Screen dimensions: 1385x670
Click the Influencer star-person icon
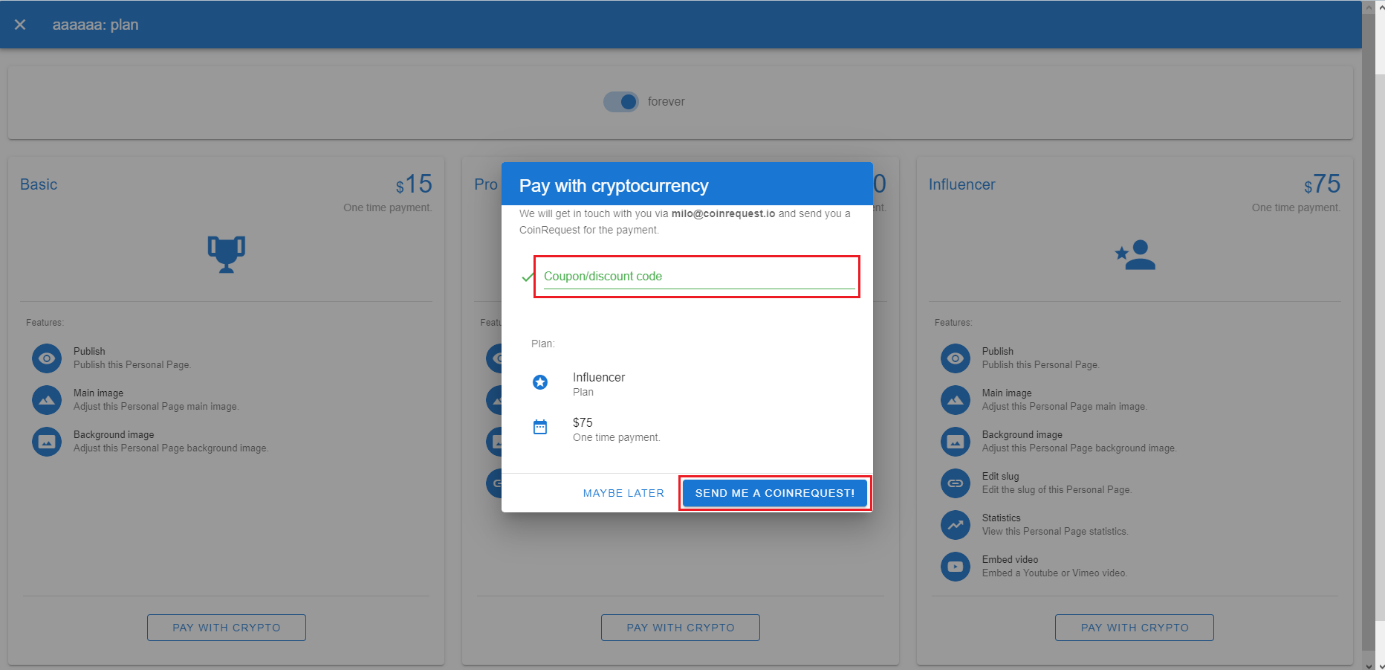(1135, 255)
